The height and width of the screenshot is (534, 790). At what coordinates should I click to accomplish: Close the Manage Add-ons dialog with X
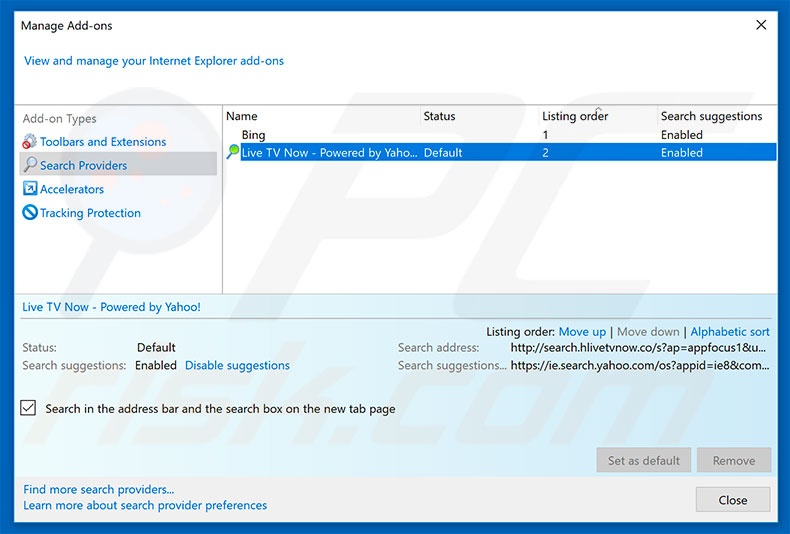click(761, 25)
